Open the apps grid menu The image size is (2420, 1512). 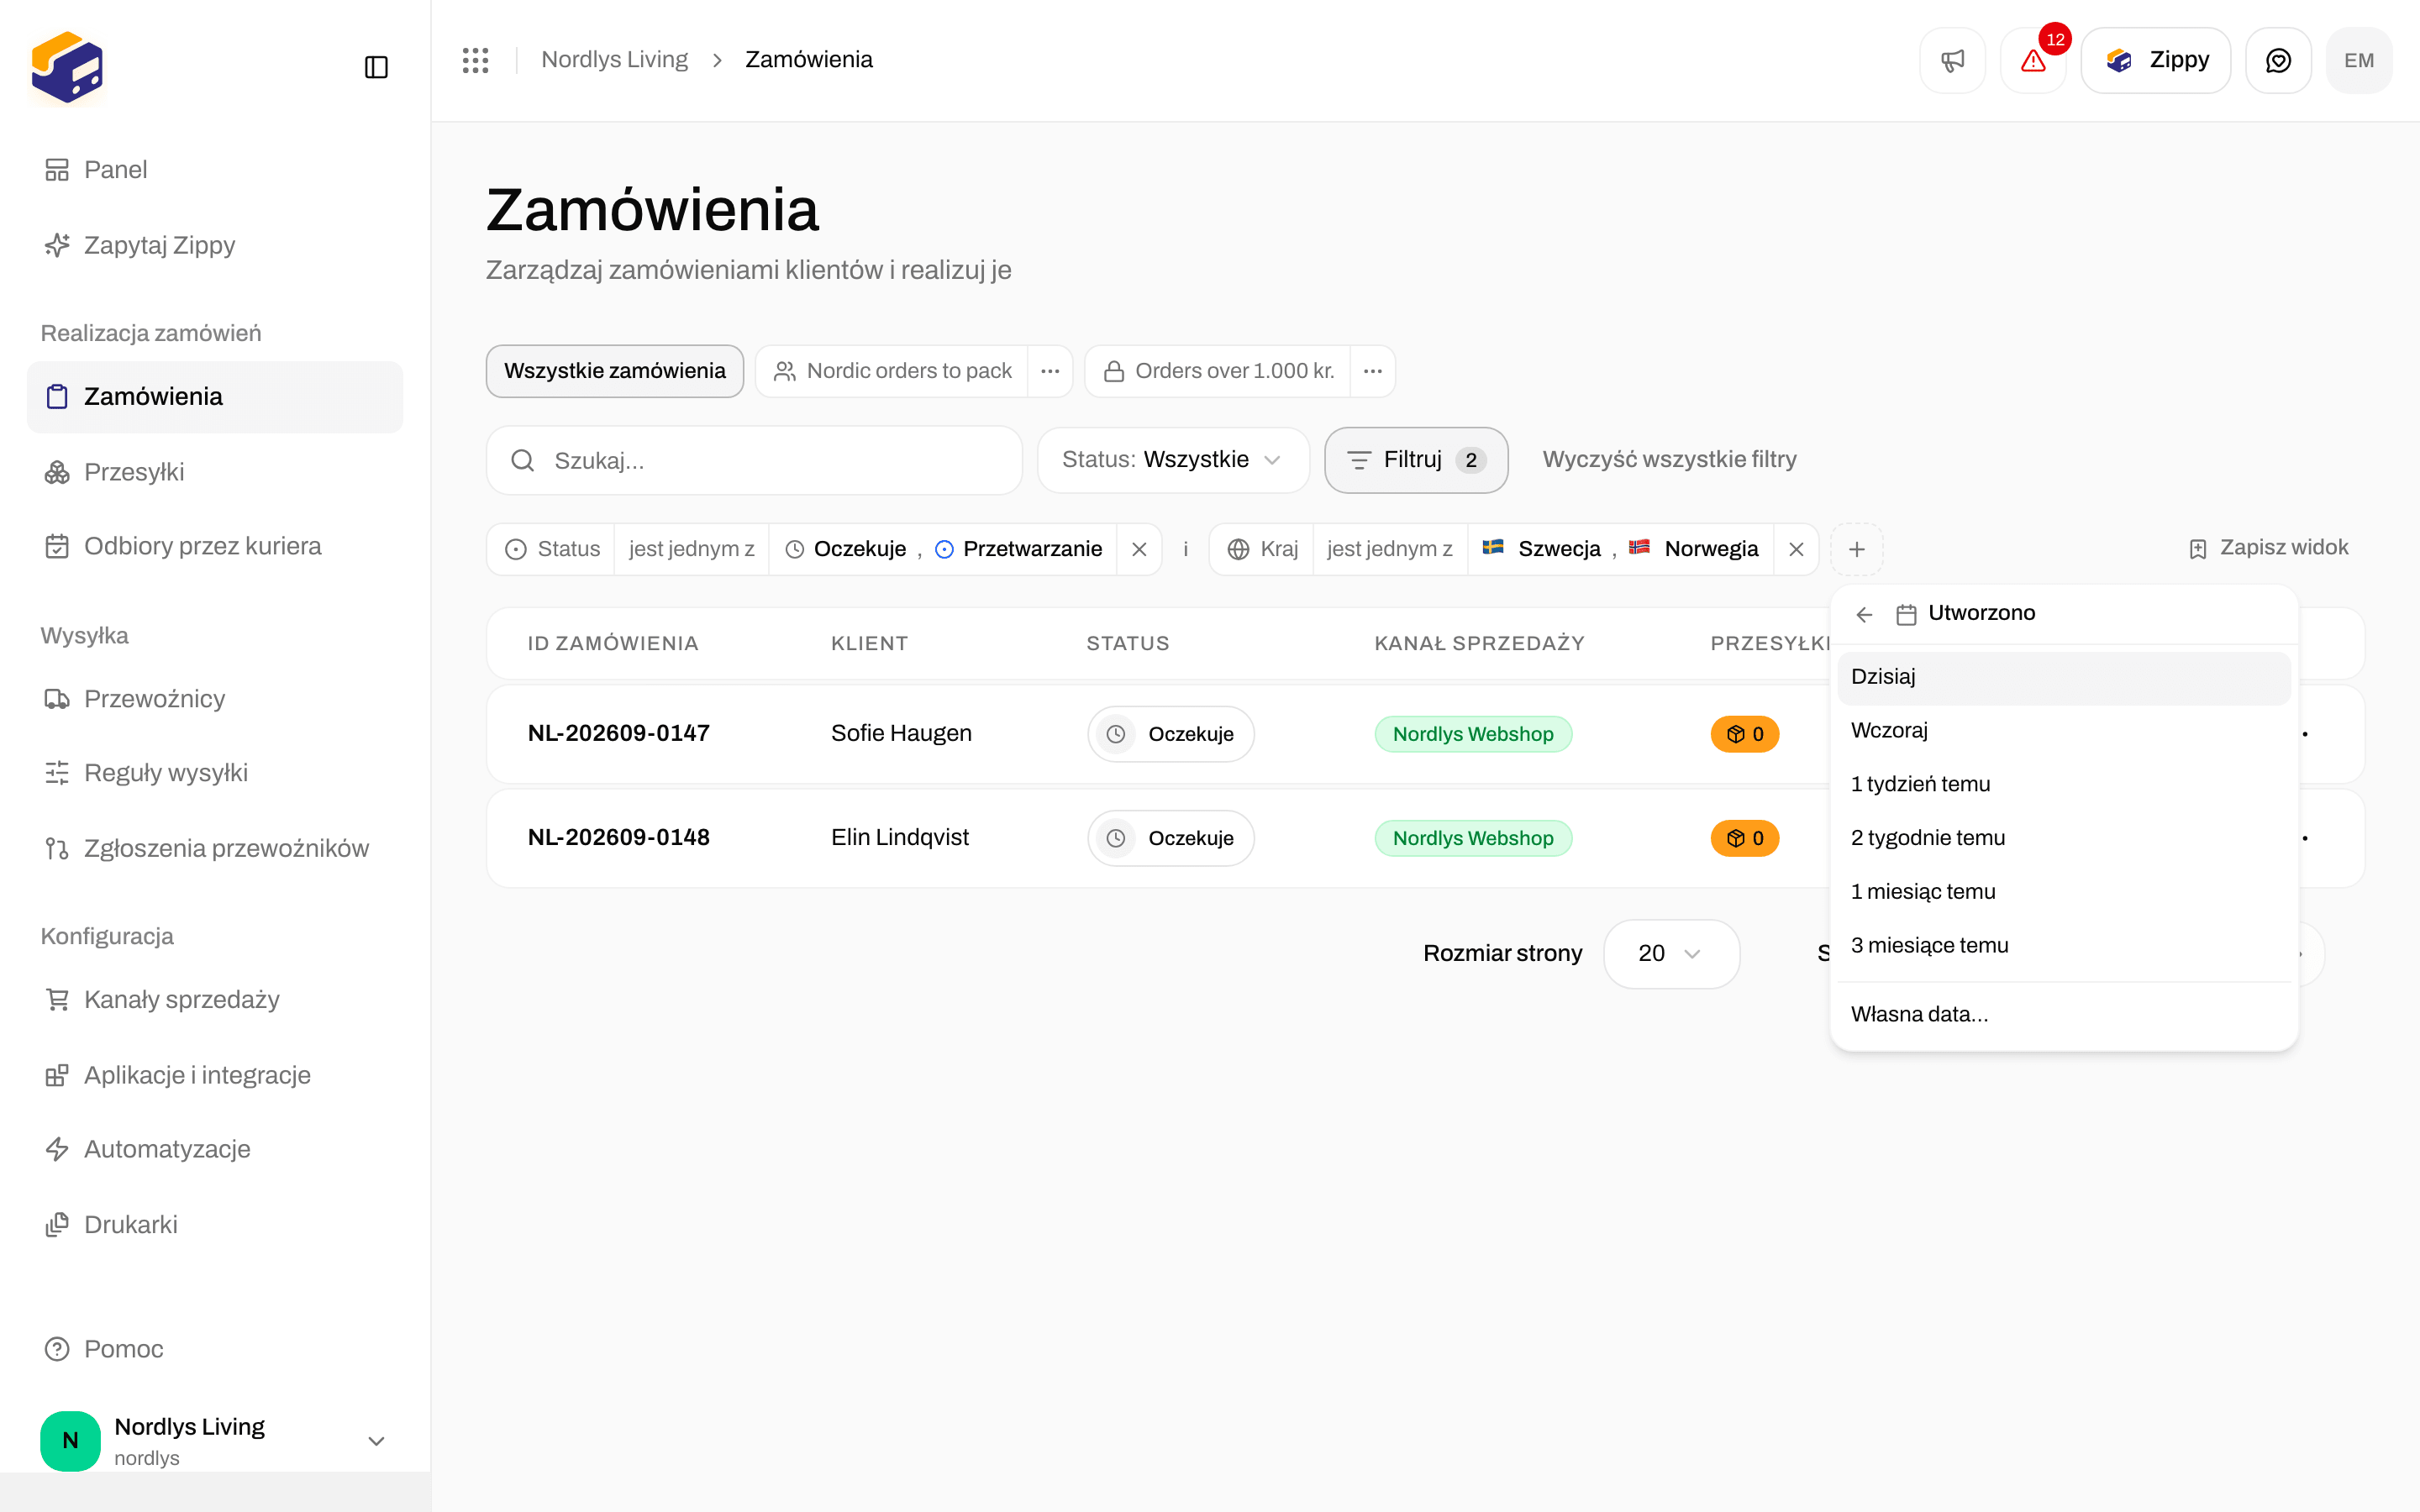pyautogui.click(x=475, y=60)
